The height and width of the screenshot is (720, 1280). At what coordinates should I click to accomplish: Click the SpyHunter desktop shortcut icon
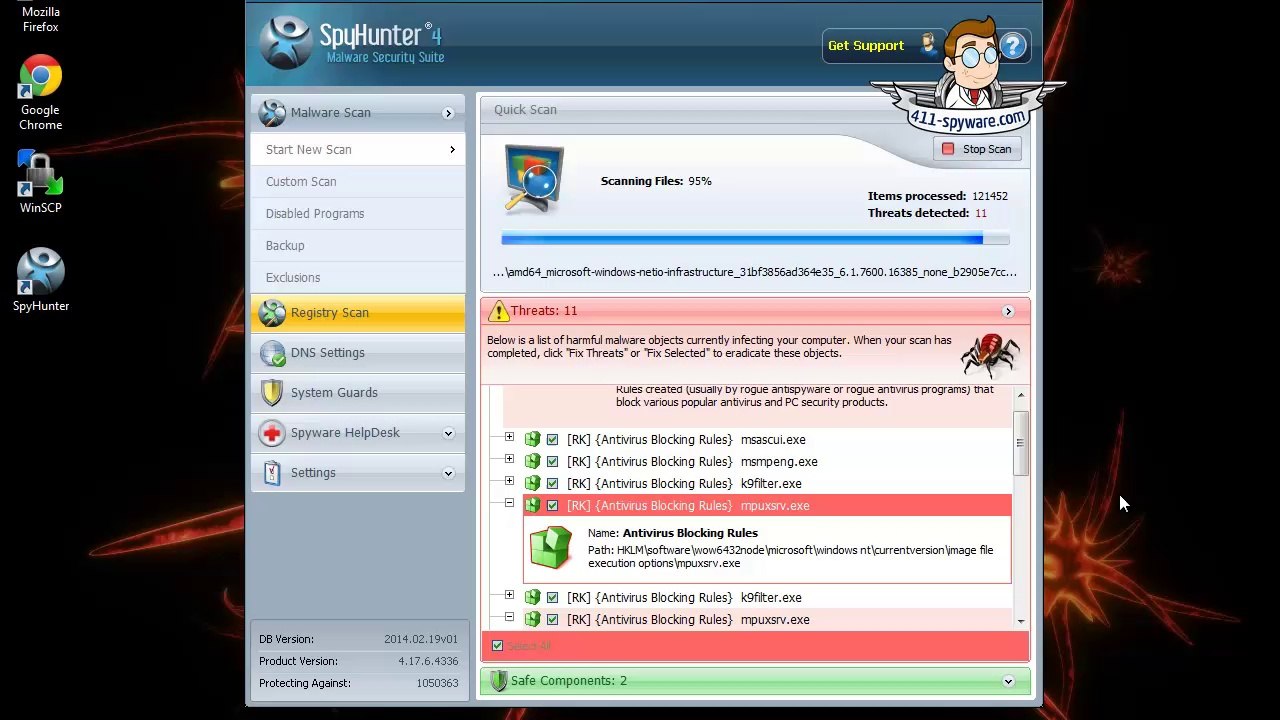pos(41,281)
